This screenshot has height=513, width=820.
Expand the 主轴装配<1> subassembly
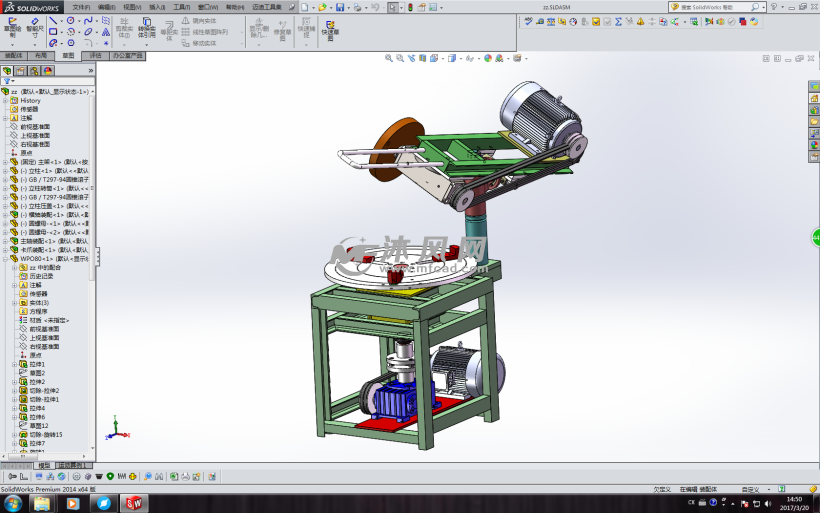tap(5, 241)
